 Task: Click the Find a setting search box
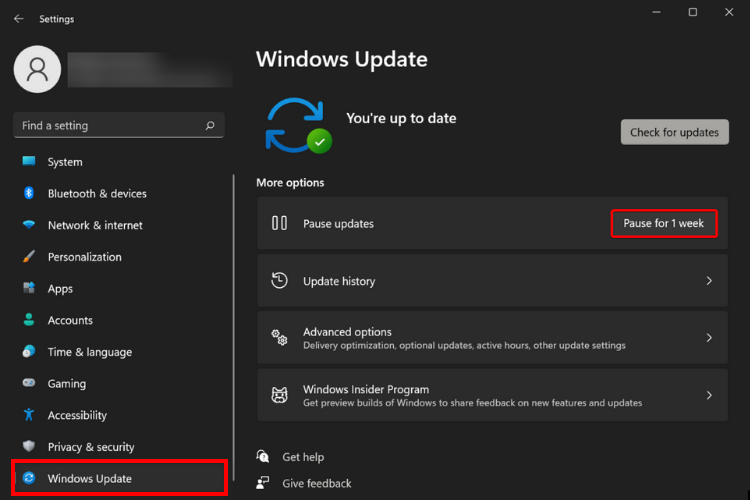pyautogui.click(x=119, y=125)
